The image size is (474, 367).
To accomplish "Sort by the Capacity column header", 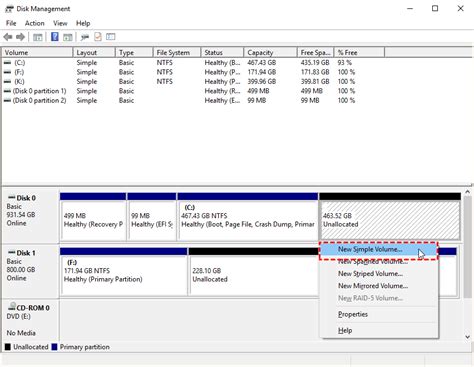I will [270, 52].
